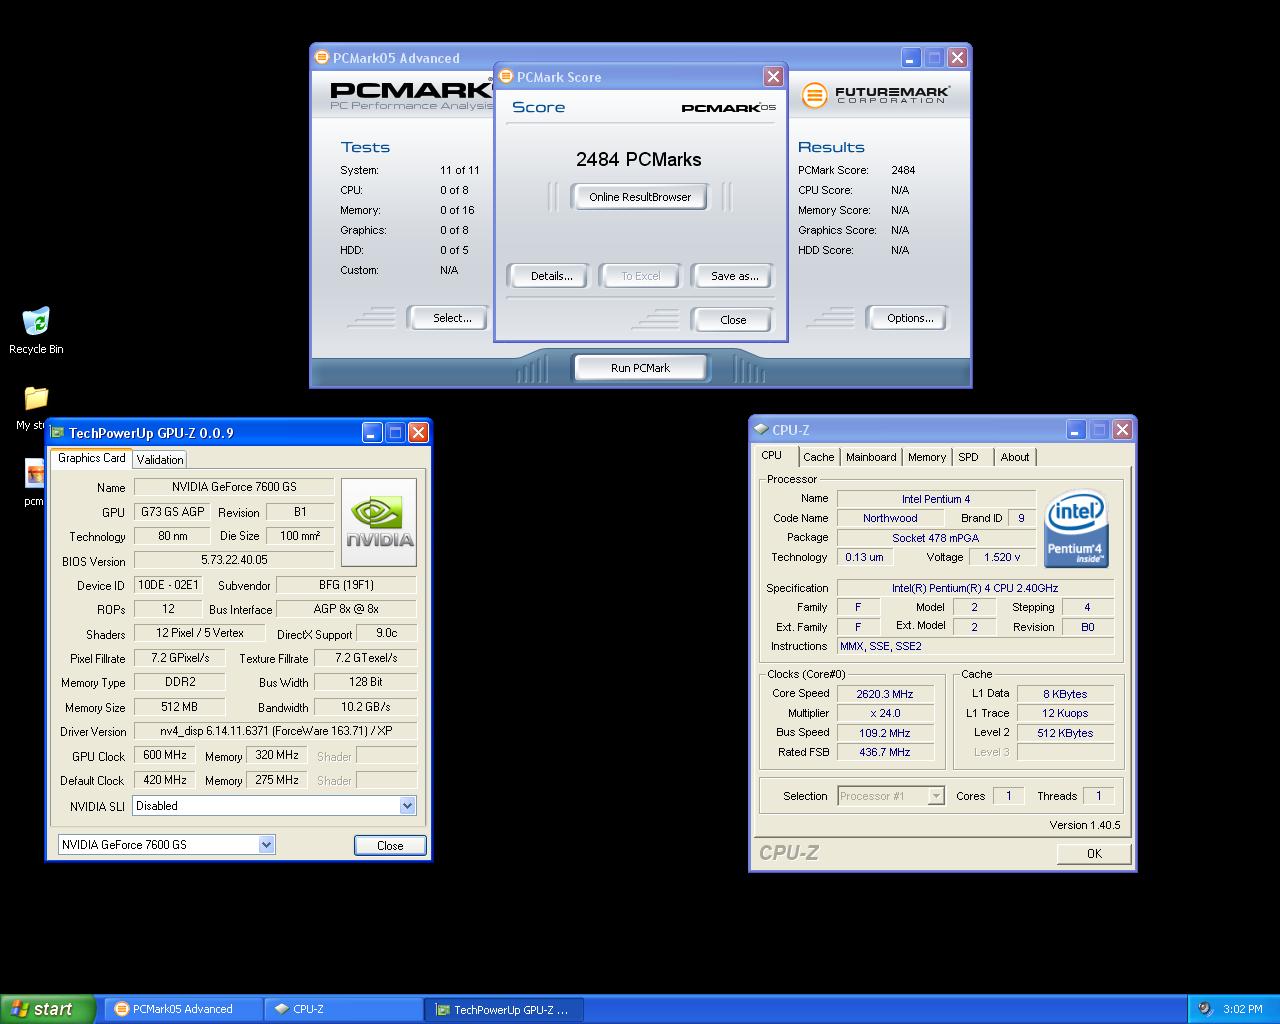Open the Processor #1 selection dropdown

pos(936,796)
